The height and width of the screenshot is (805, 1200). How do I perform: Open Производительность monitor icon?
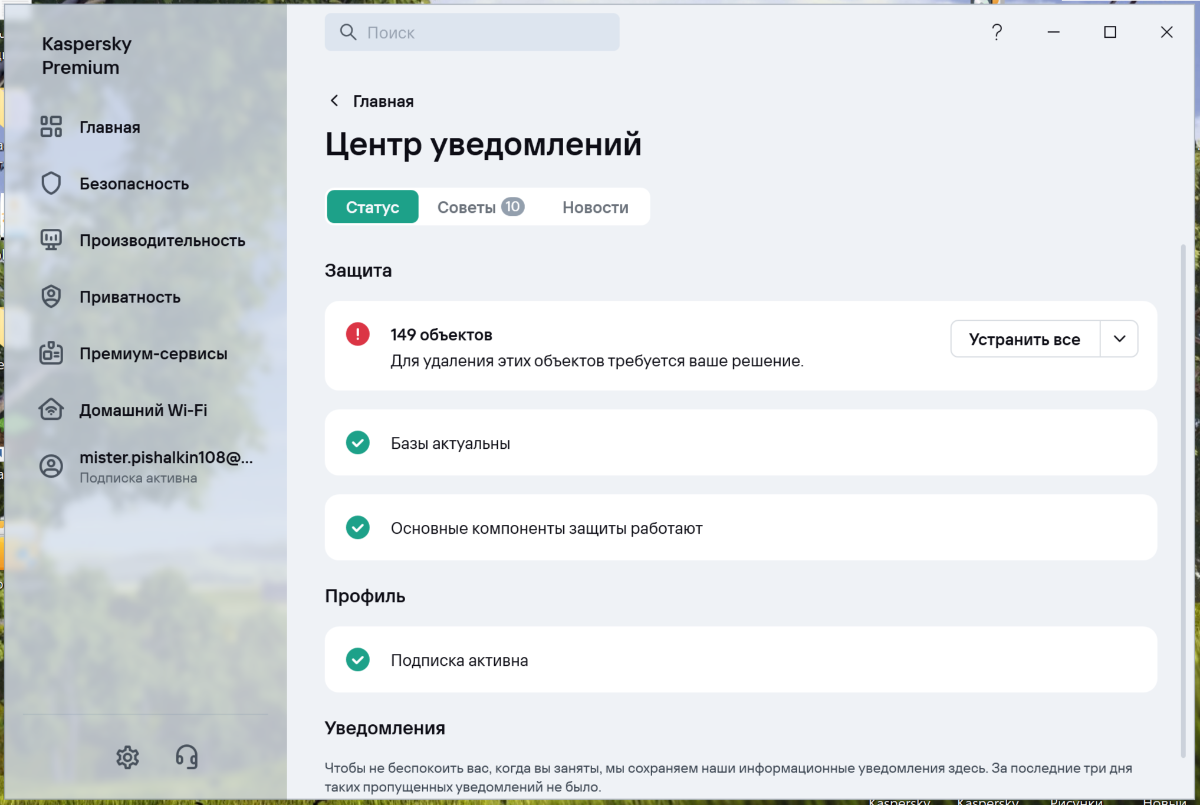(x=51, y=240)
